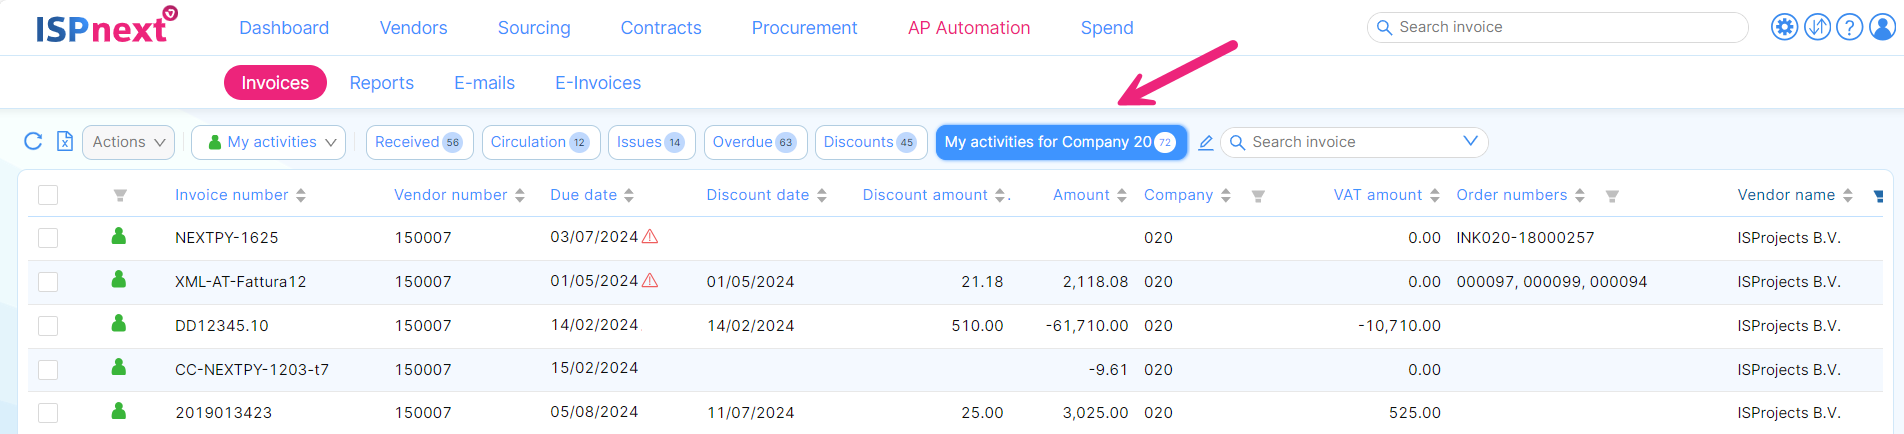
Task: Sort by Discount date arrows
Action: pyautogui.click(x=822, y=196)
